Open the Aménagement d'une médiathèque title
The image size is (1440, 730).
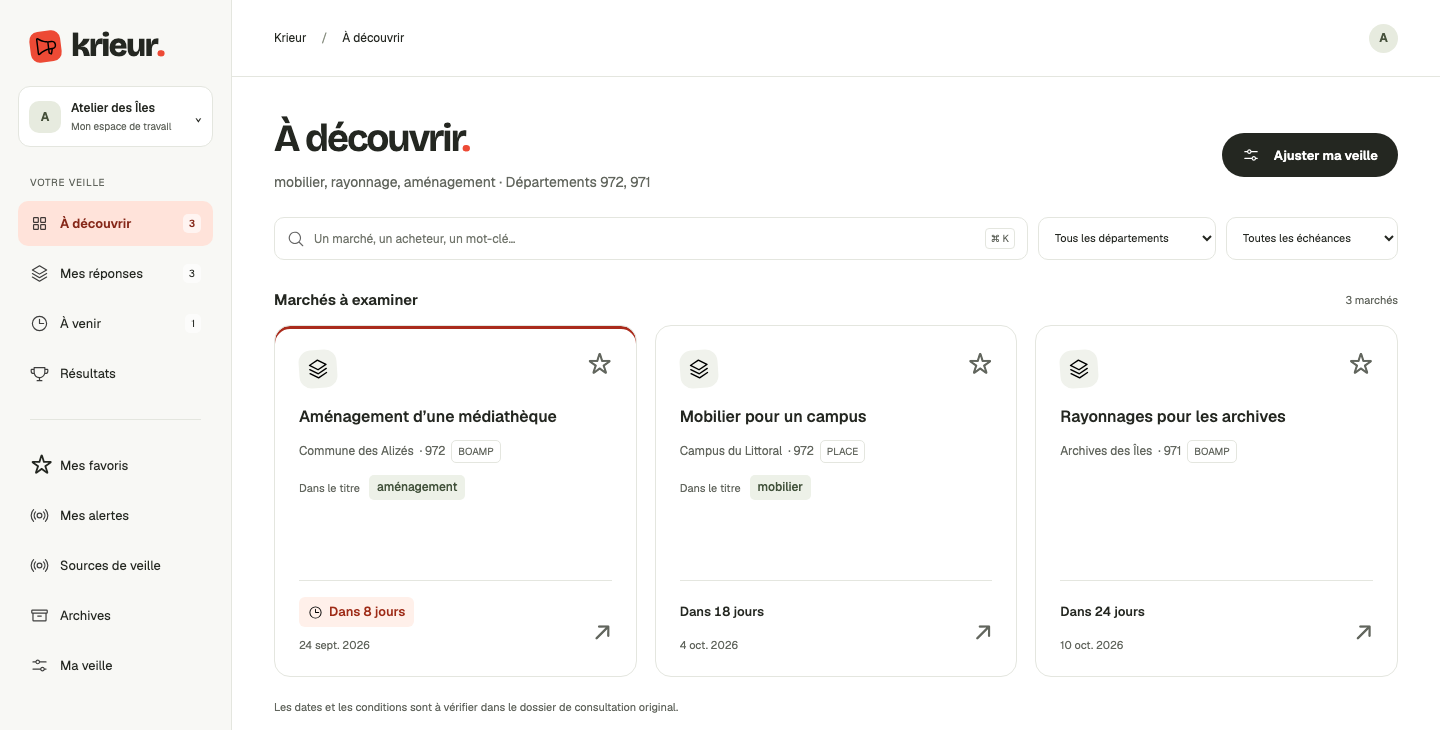coord(428,417)
